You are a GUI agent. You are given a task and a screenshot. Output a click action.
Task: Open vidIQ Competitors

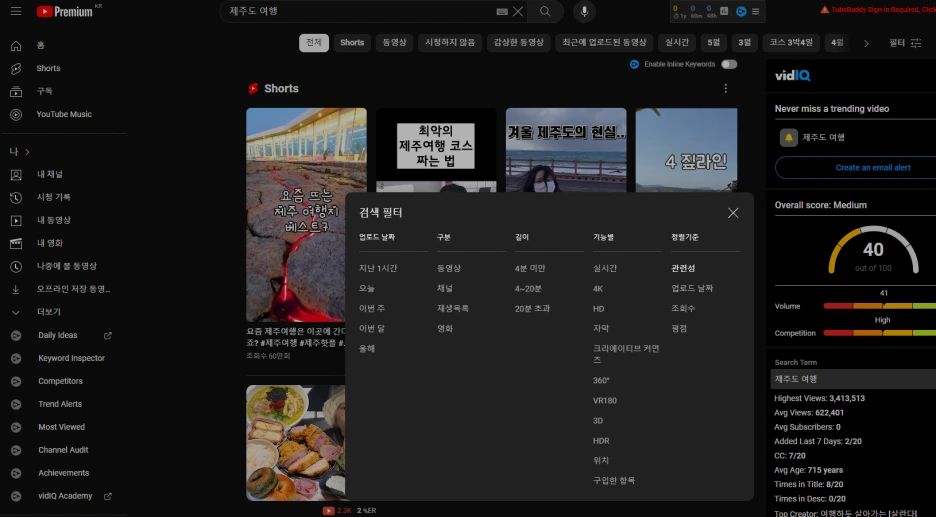[61, 381]
